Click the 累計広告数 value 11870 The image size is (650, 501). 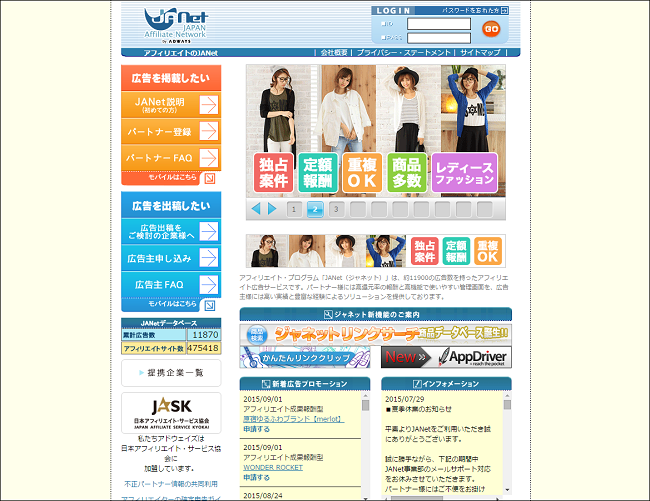(205, 335)
